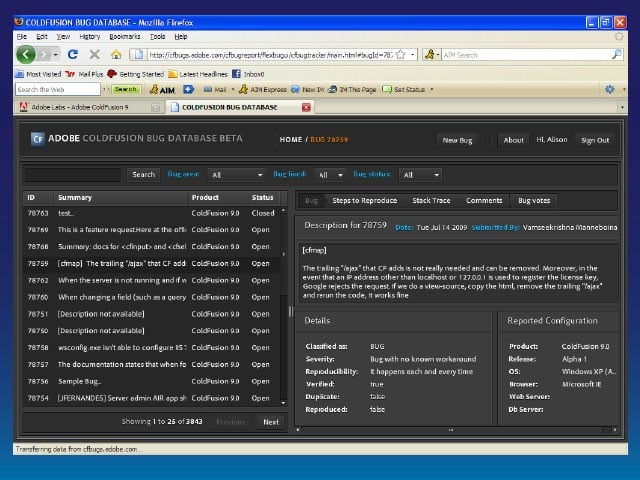Switch to the Adobe Labs ColdFusion 9 tab
The image size is (640, 480).
89,107
